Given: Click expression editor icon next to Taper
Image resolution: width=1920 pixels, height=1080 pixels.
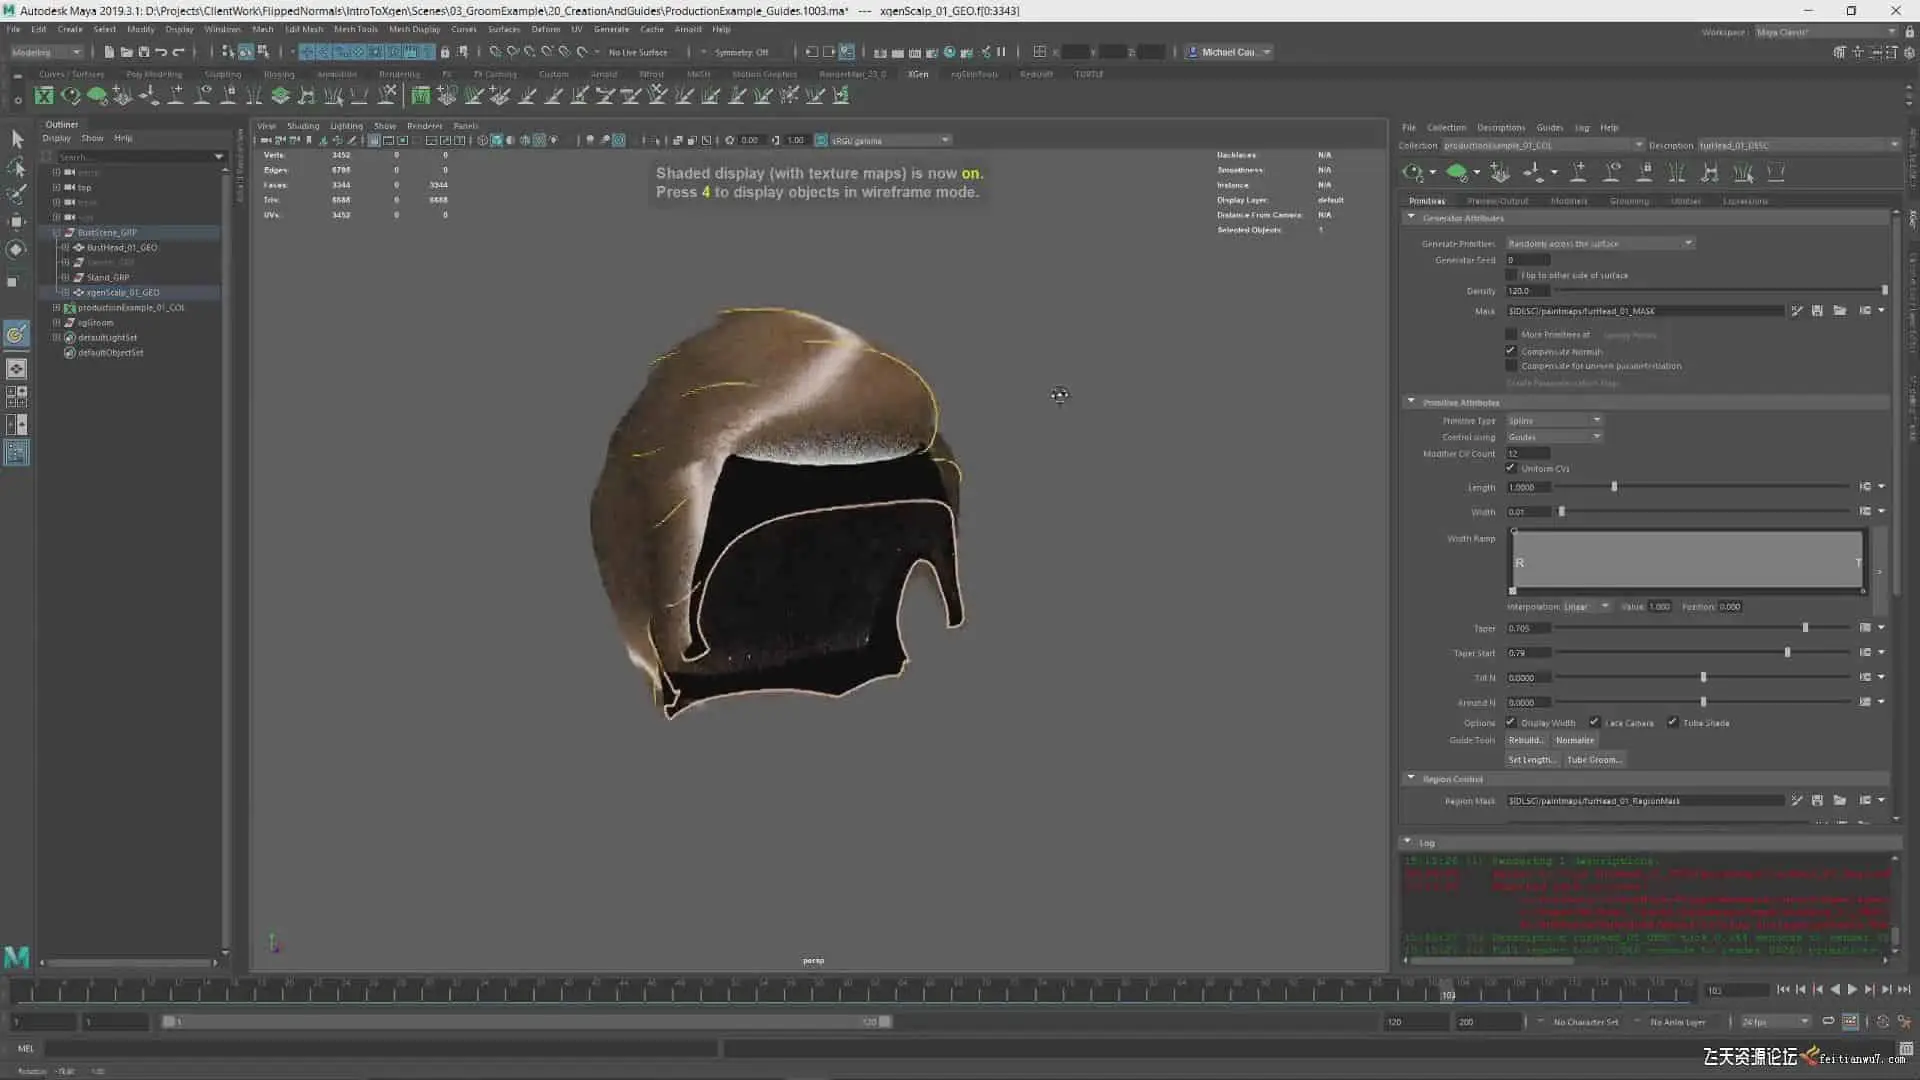Looking at the screenshot, I should [x=1865, y=628].
